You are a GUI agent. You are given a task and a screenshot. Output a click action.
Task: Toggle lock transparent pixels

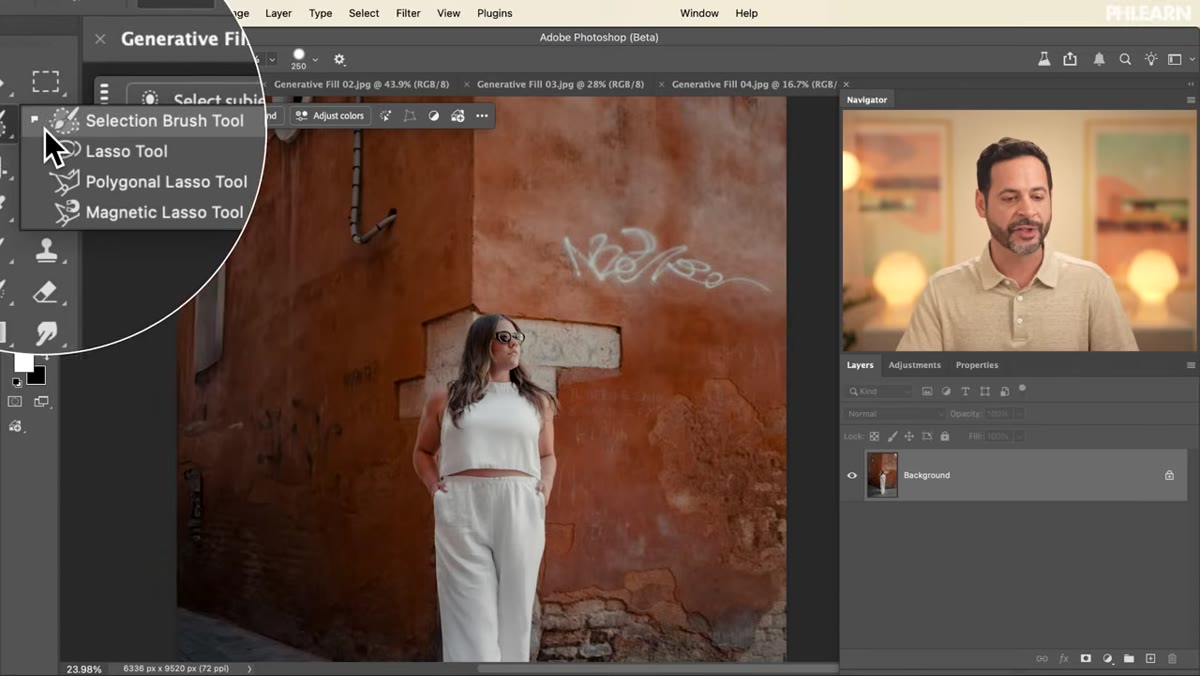pyautogui.click(x=874, y=437)
